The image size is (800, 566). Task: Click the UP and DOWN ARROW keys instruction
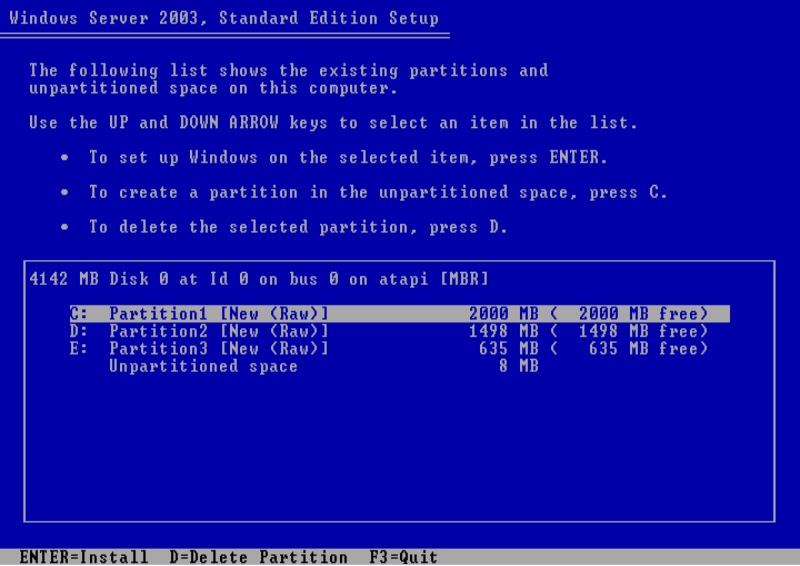[x=333, y=122]
